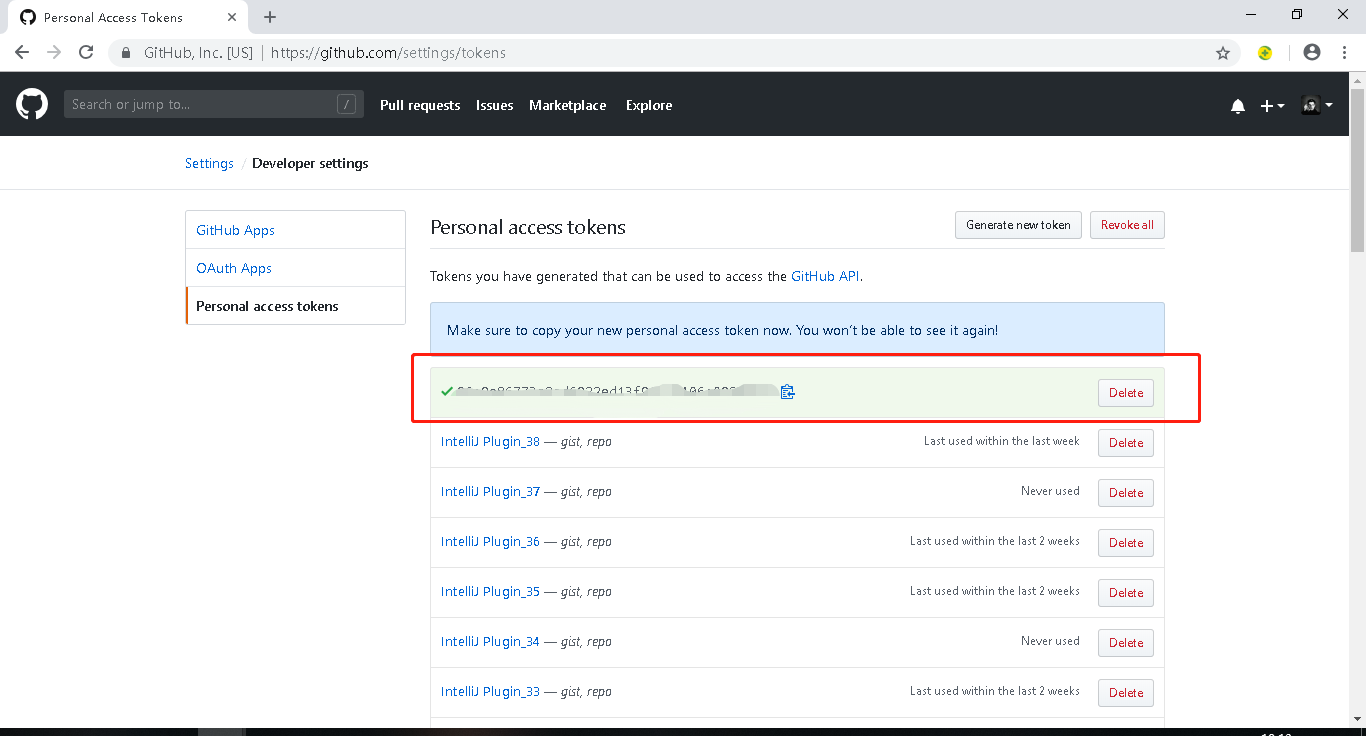This screenshot has width=1366, height=736.
Task: Go back in the browser
Action: pos(22,53)
